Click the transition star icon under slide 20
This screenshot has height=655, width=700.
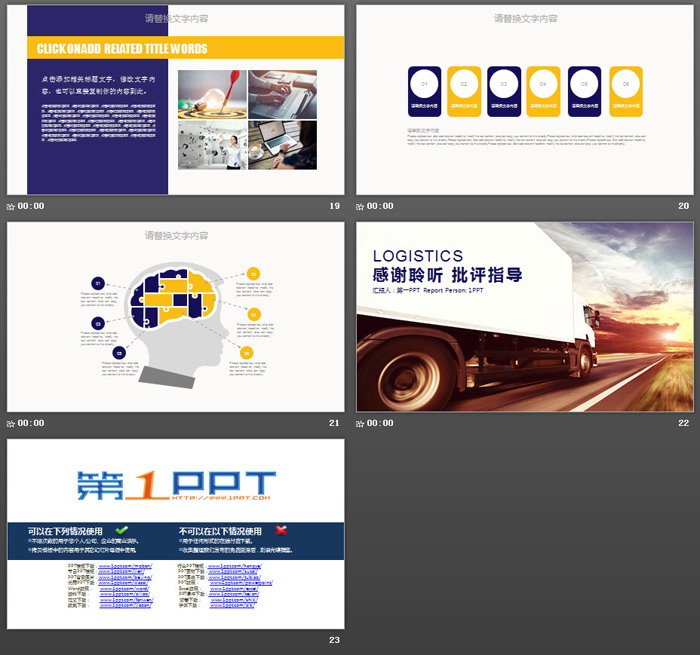click(361, 206)
